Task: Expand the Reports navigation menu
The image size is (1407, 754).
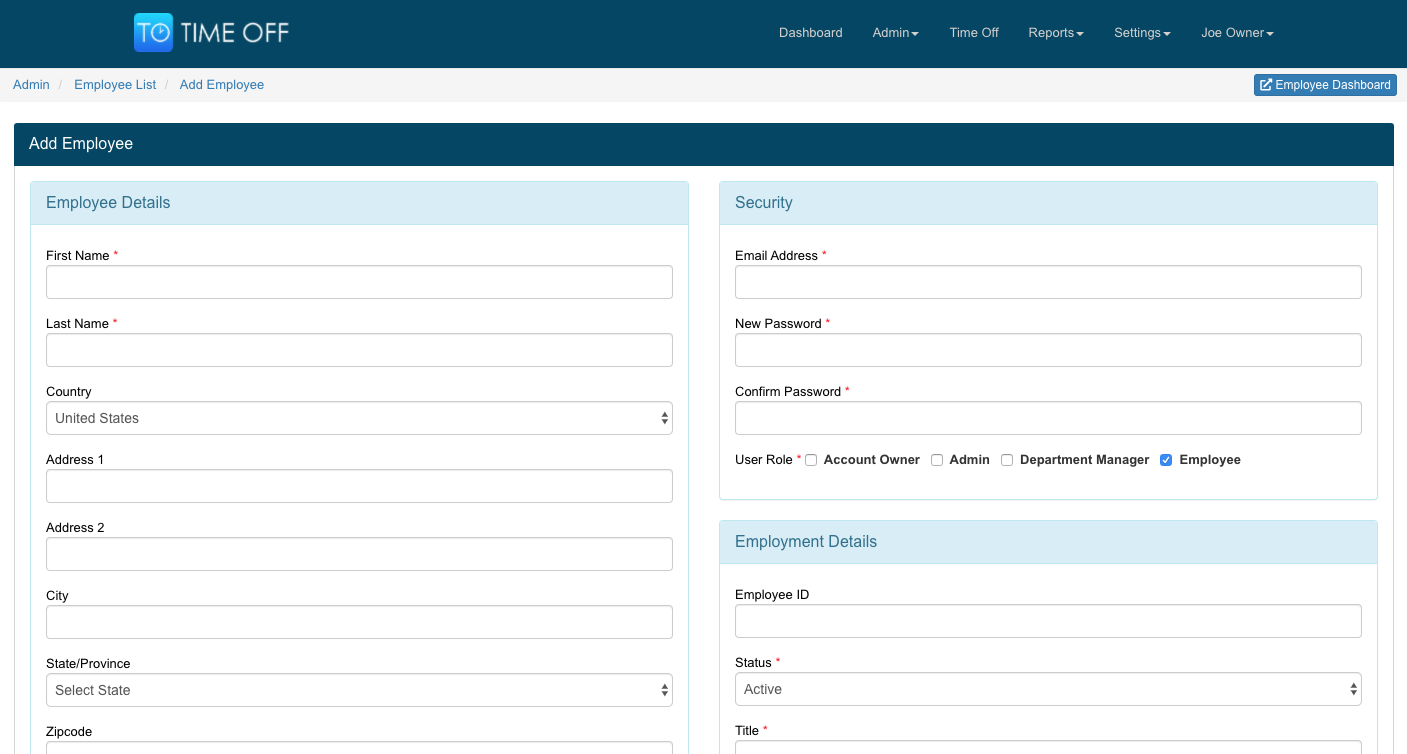Action: 1055,33
